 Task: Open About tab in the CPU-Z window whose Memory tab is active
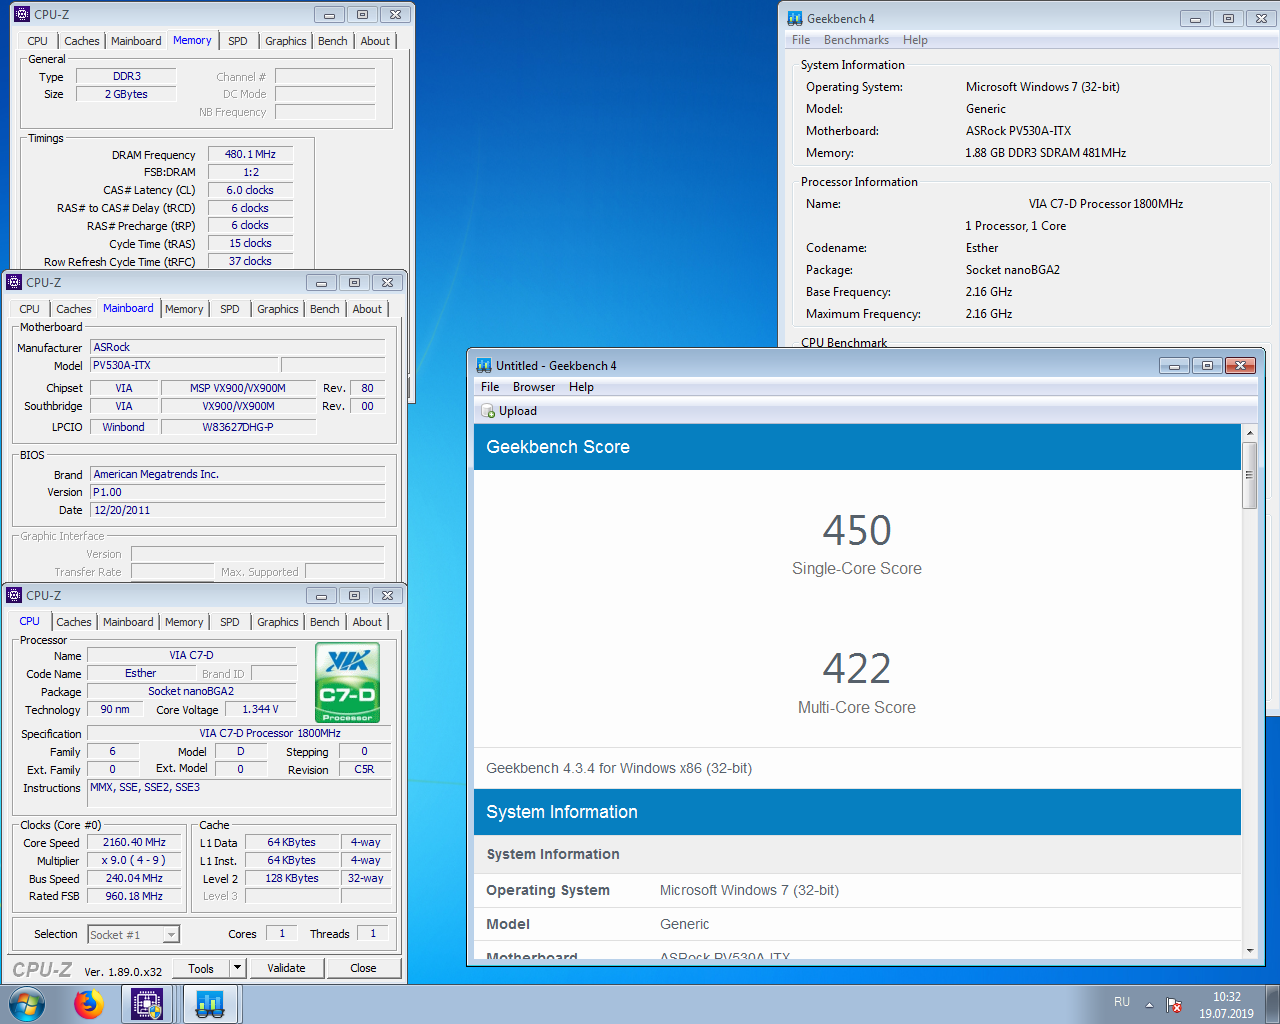click(x=375, y=41)
